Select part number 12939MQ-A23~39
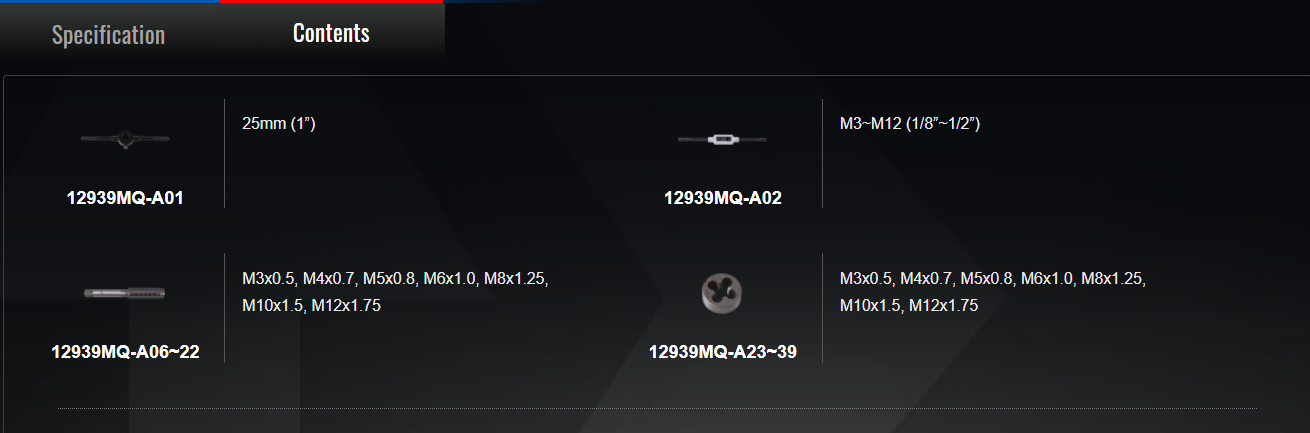This screenshot has height=433, width=1310. 723,352
